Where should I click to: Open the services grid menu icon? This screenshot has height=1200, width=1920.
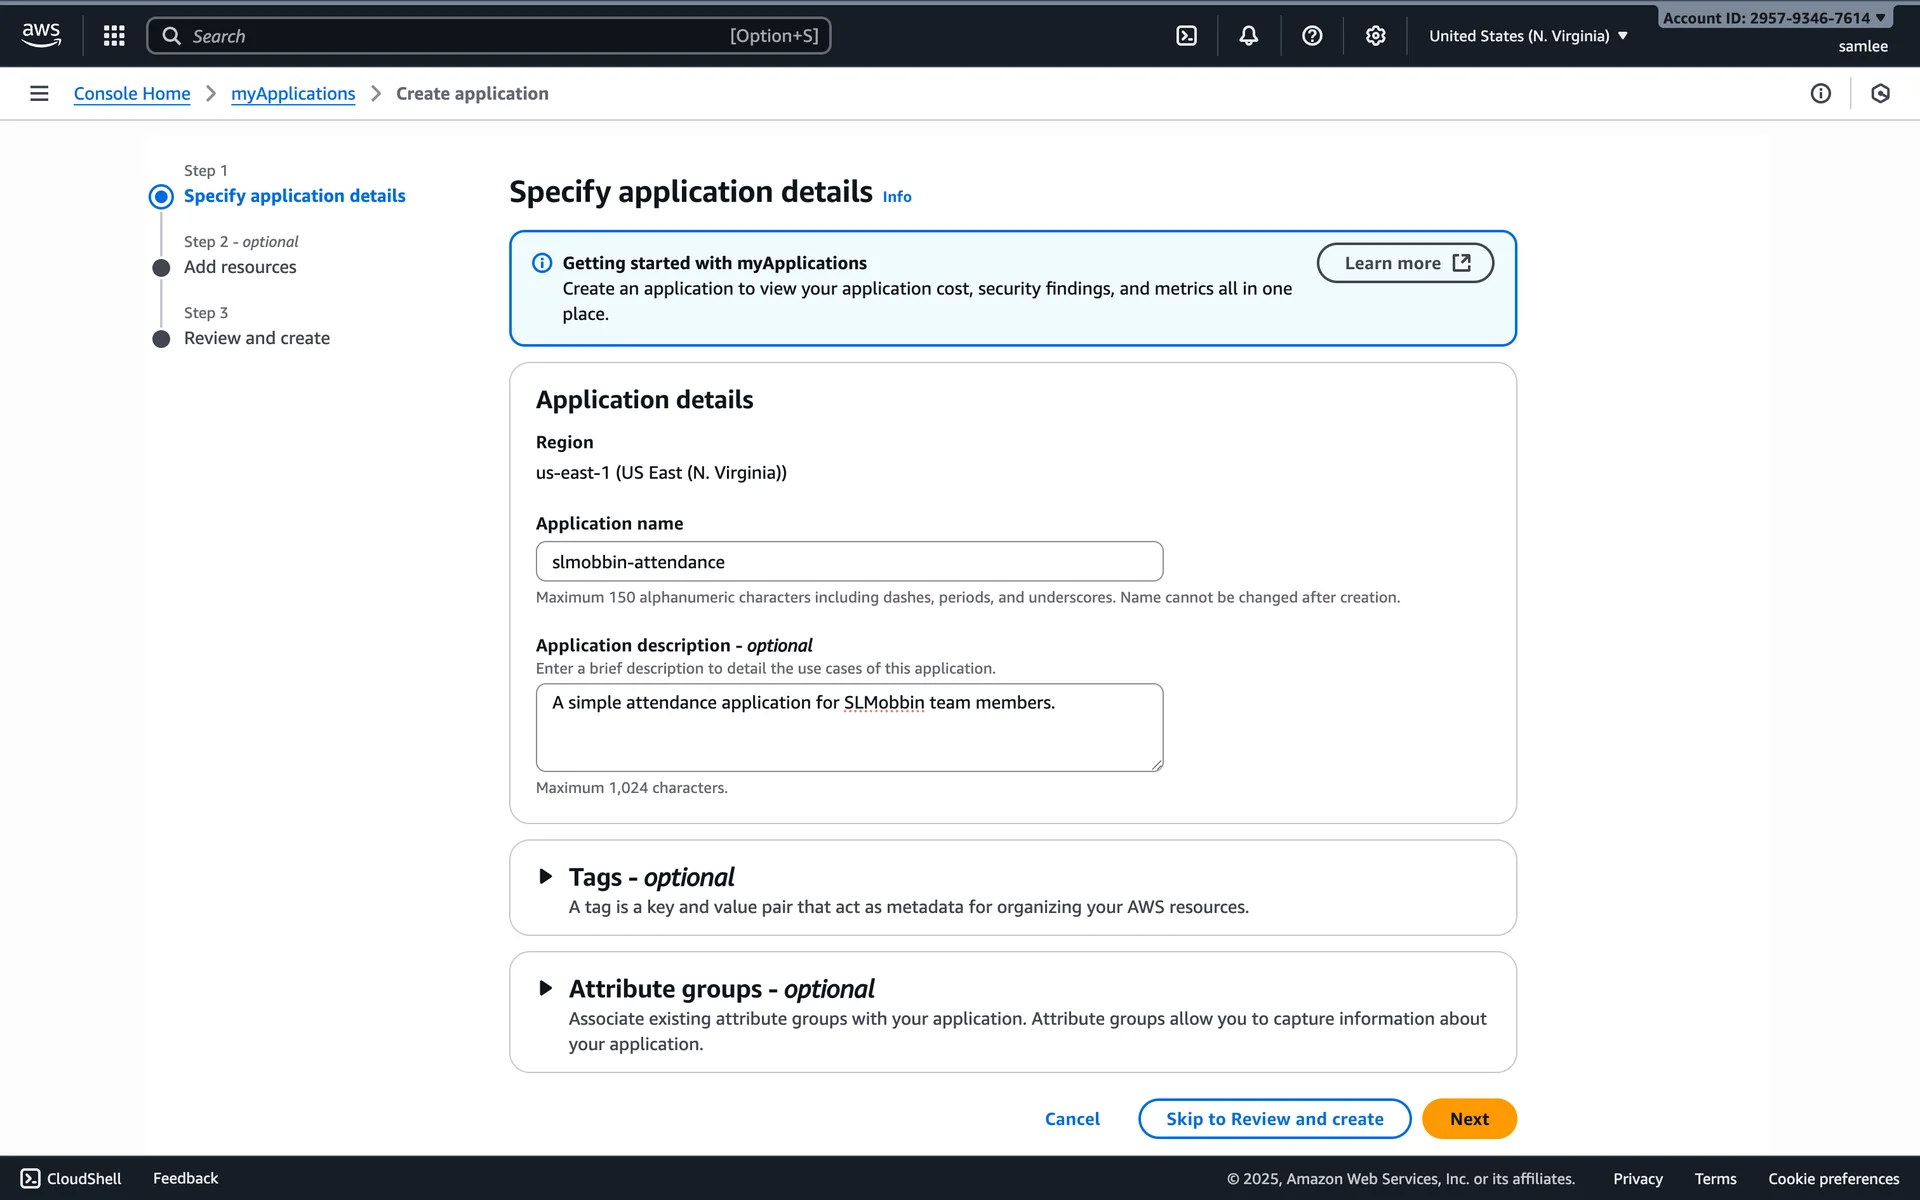pyautogui.click(x=114, y=36)
